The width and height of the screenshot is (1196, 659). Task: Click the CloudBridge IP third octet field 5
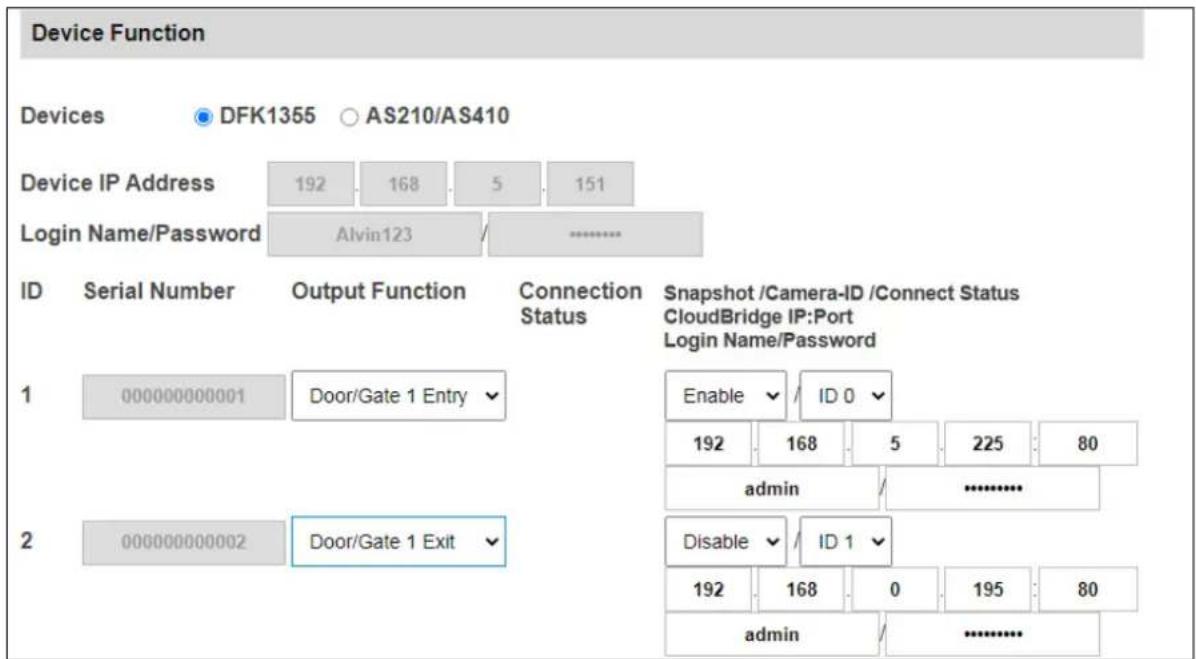(x=895, y=443)
